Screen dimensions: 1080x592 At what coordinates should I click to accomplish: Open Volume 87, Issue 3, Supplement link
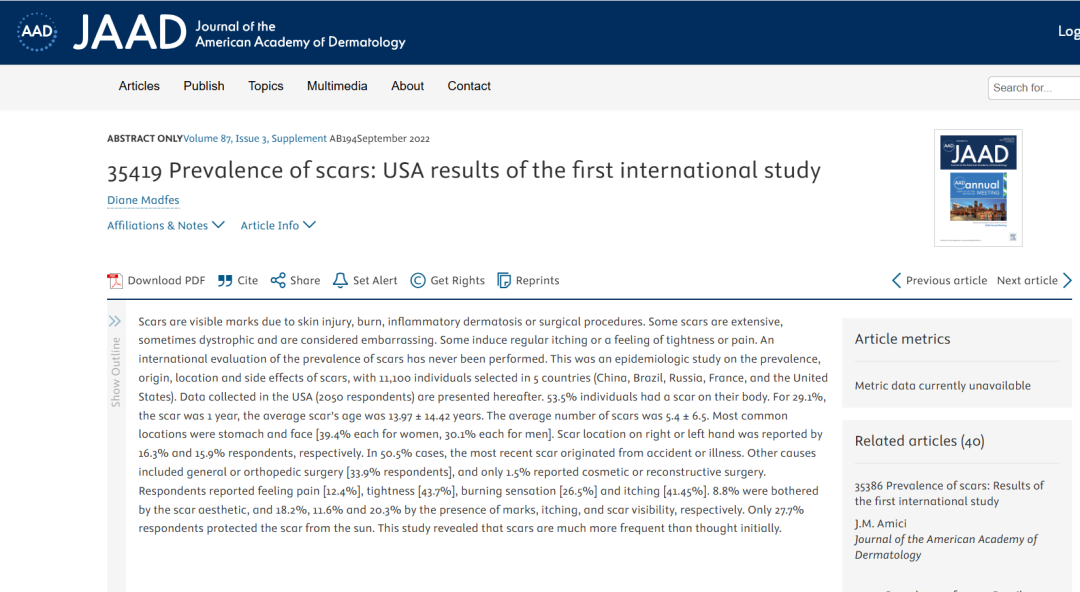255,139
